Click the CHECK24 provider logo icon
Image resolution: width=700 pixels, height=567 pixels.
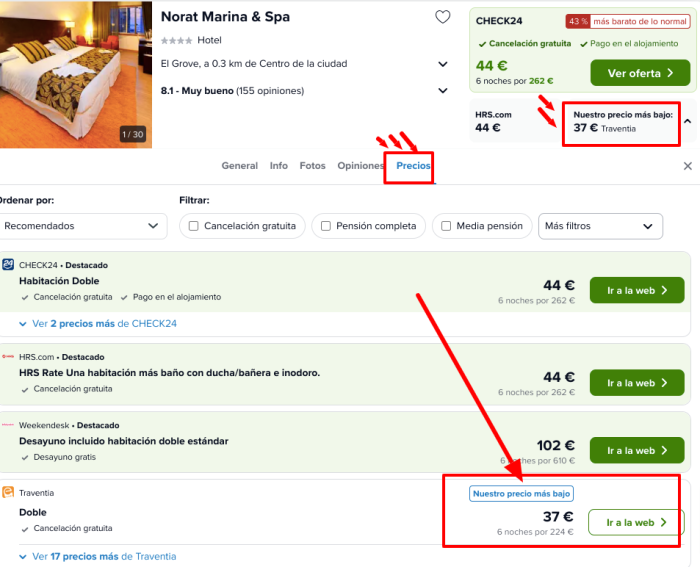click(x=8, y=264)
